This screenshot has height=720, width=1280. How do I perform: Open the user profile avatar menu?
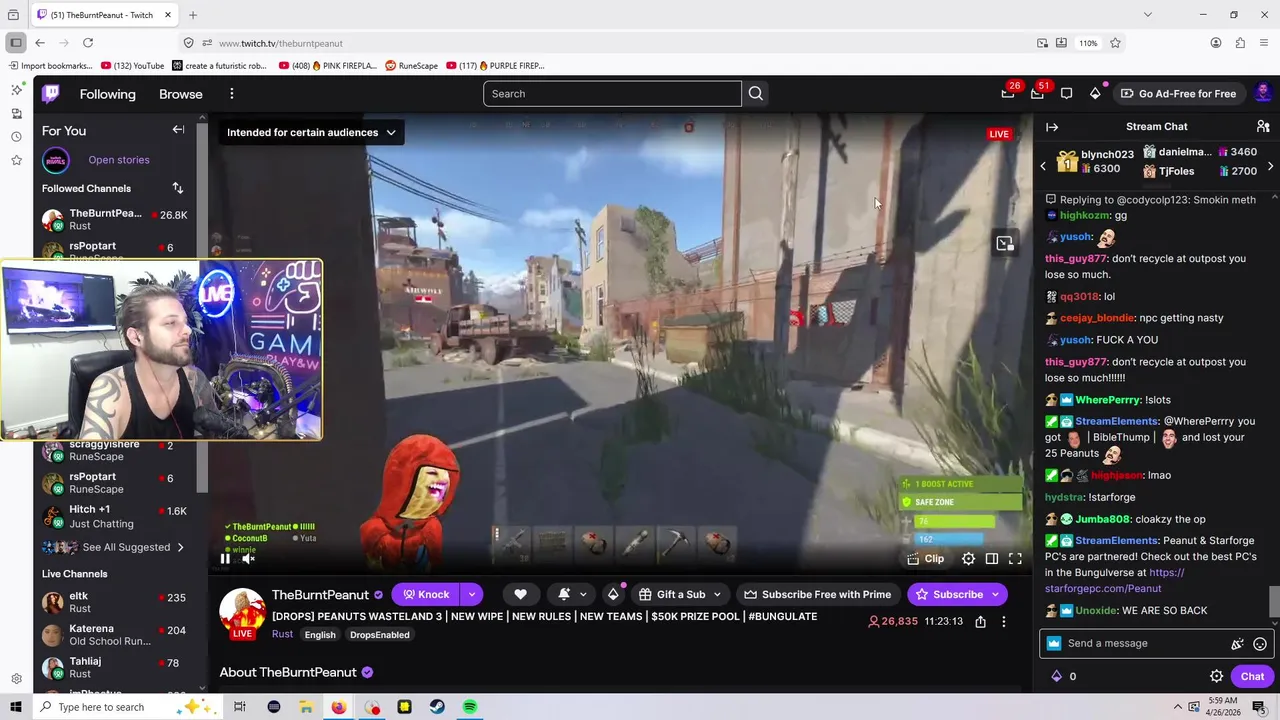click(1263, 93)
